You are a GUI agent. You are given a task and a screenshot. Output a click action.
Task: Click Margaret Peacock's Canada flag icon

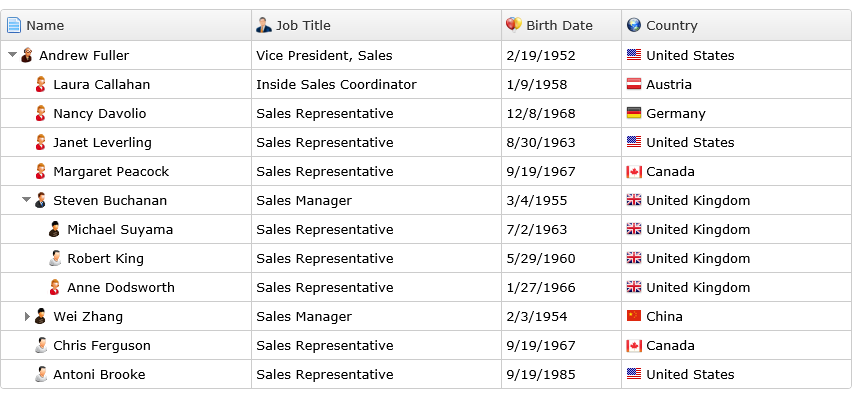634,171
